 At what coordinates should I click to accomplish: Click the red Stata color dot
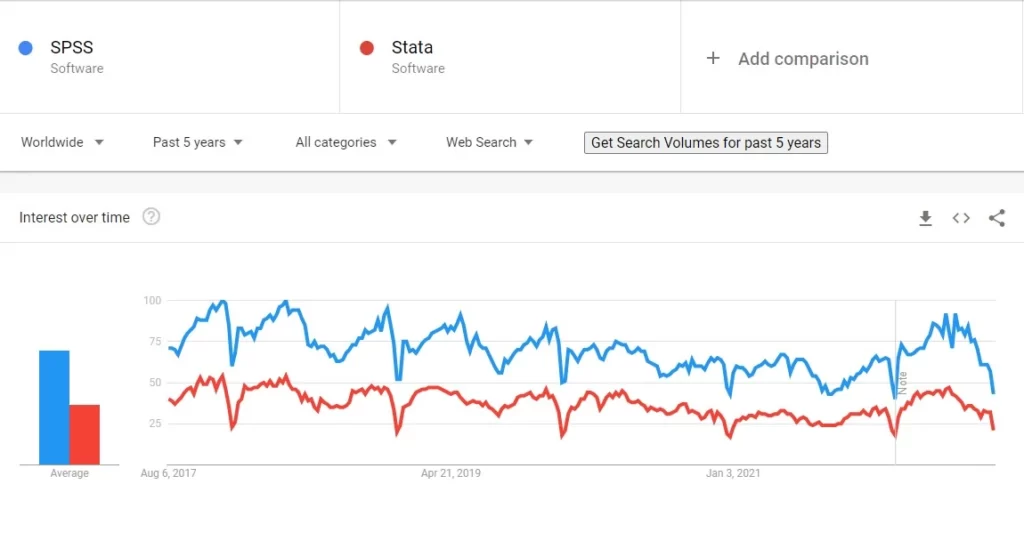[x=366, y=48]
